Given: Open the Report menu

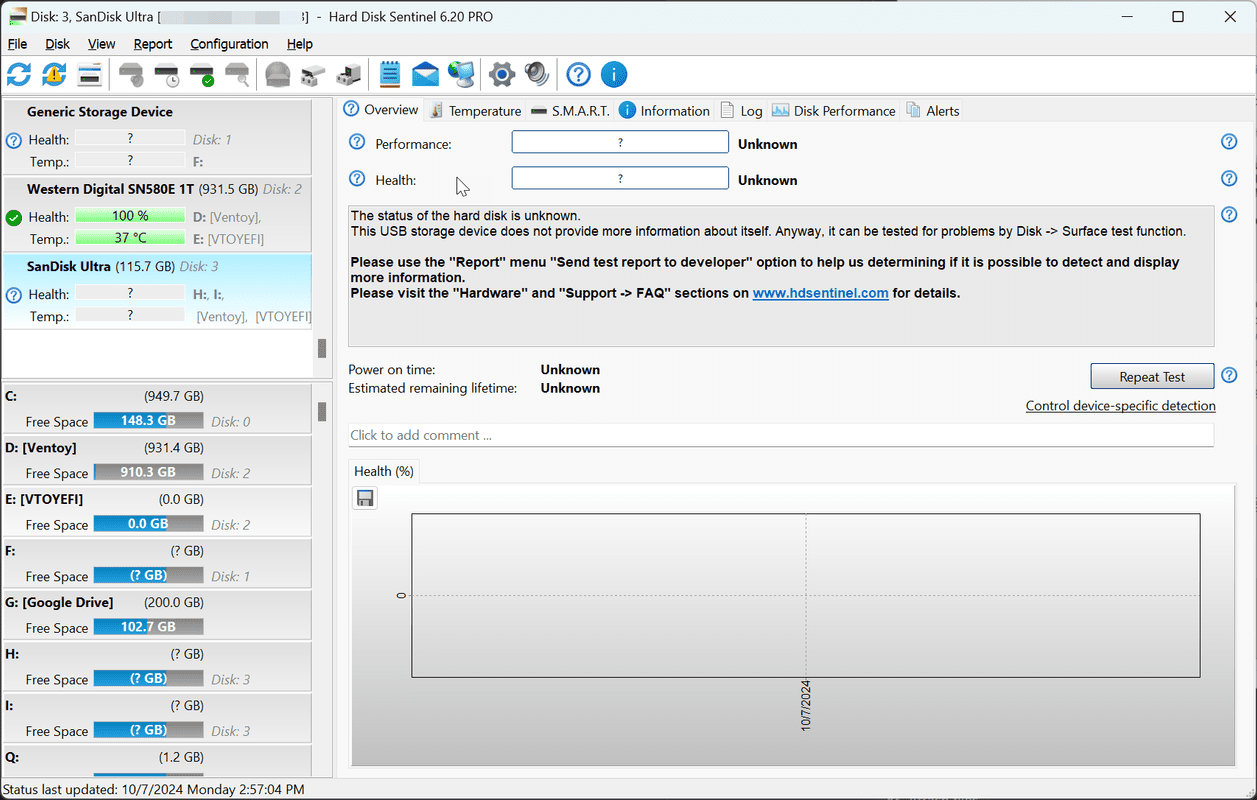Looking at the screenshot, I should [x=153, y=44].
